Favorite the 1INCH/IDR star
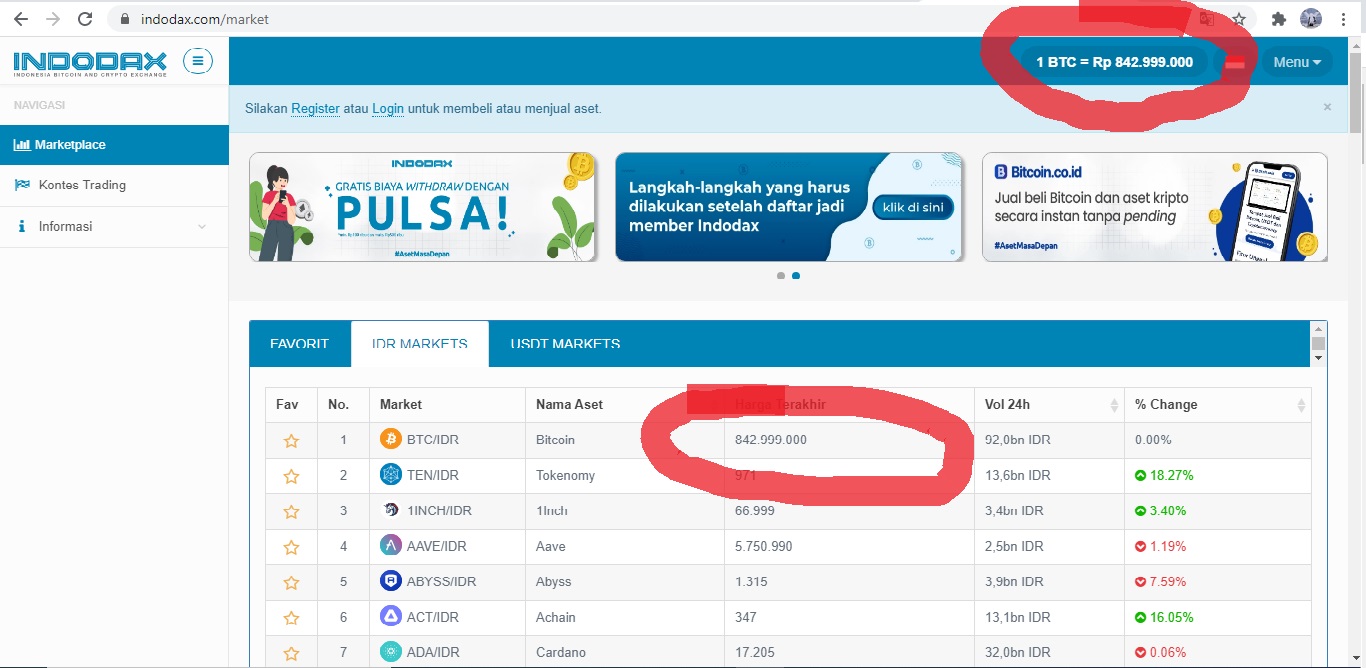This screenshot has height=668, width=1366. tap(291, 512)
